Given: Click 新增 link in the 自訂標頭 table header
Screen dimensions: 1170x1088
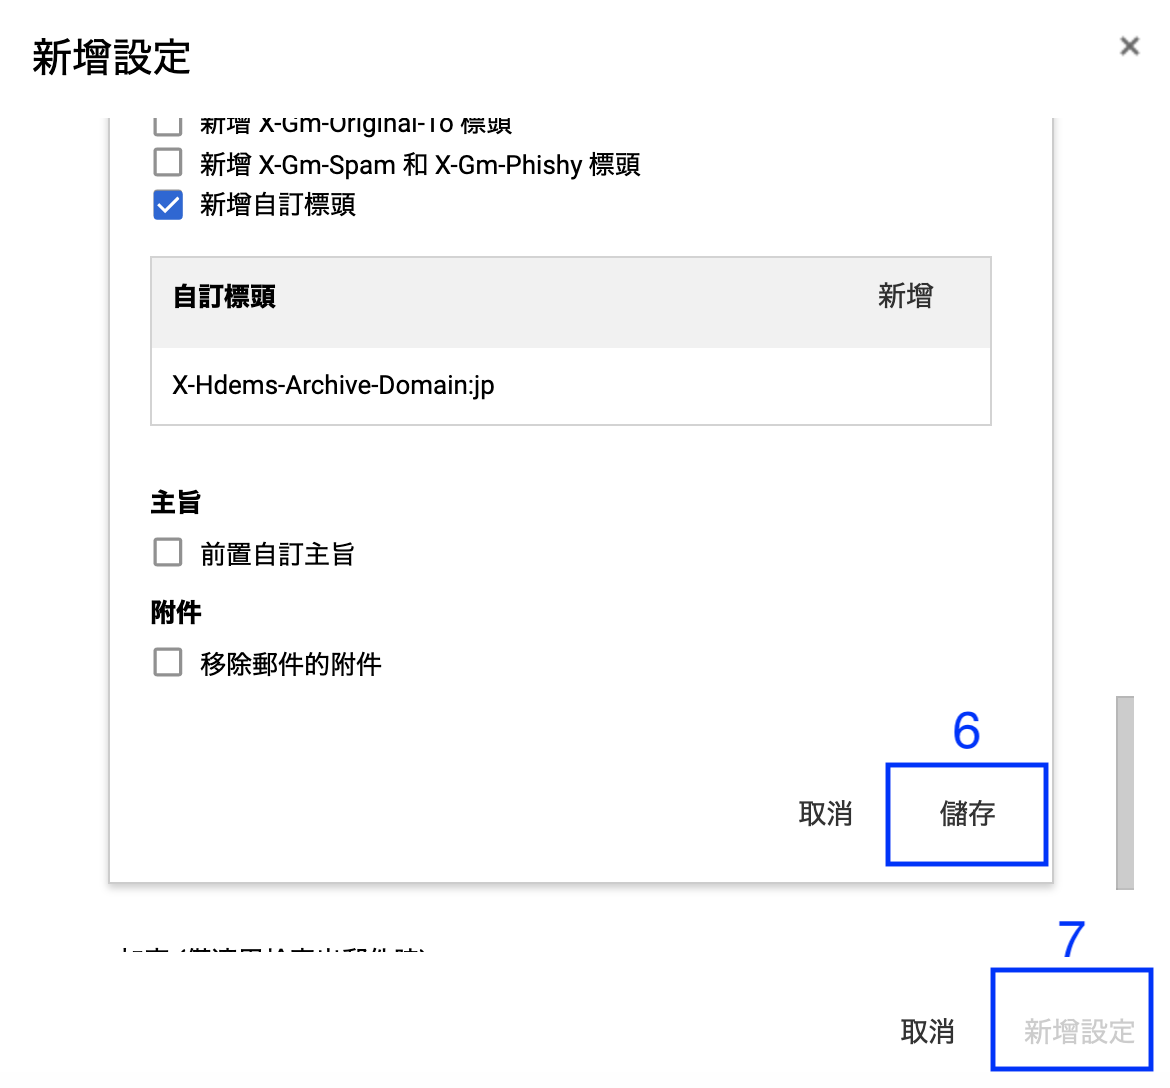Looking at the screenshot, I should [x=905, y=296].
